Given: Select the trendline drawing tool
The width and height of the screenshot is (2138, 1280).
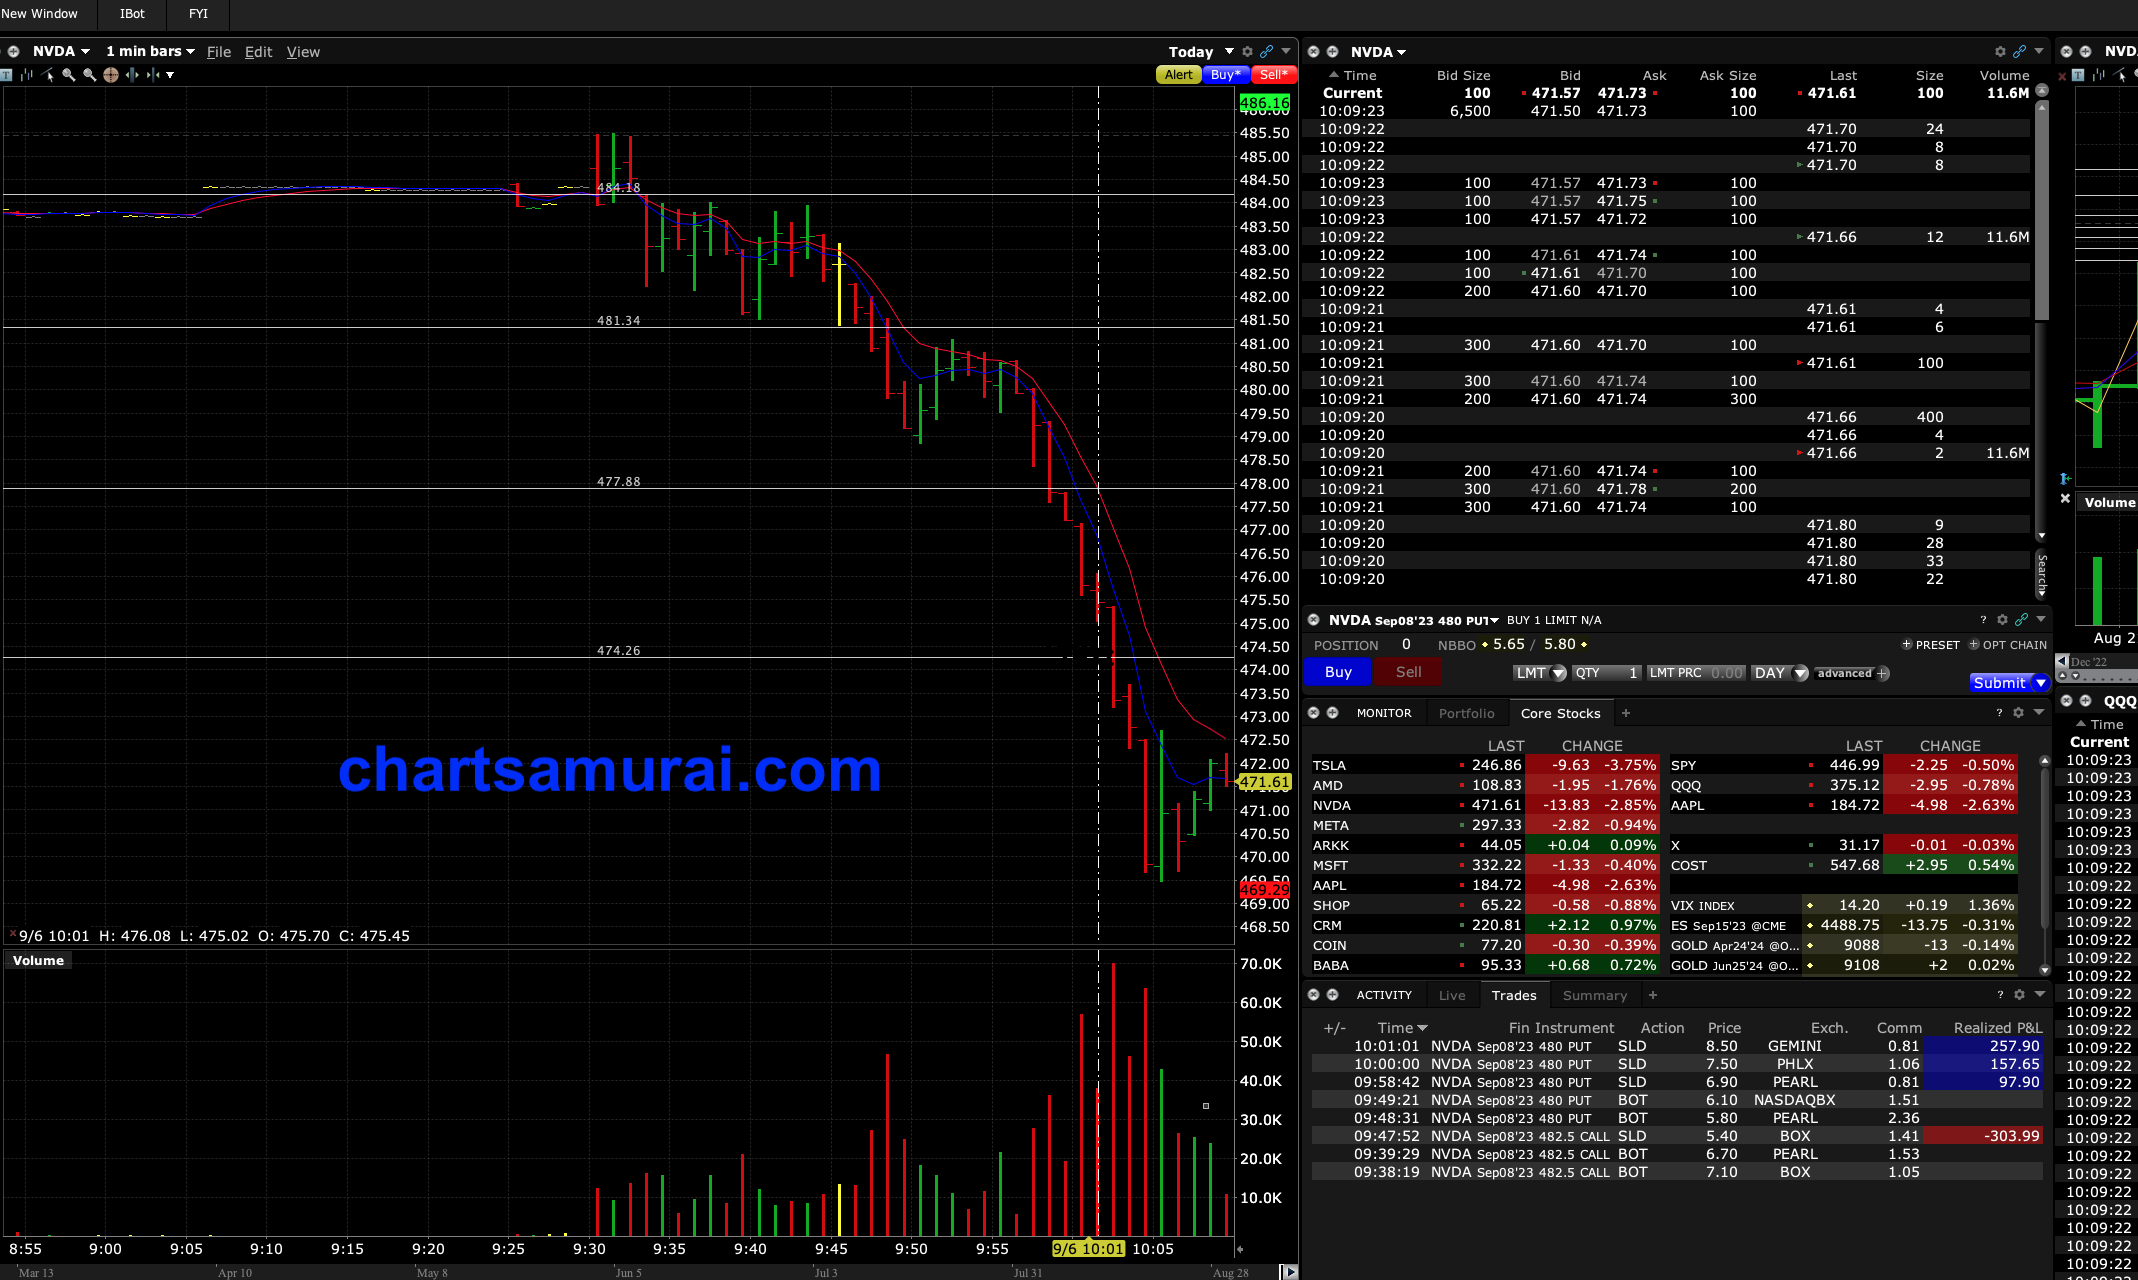Looking at the screenshot, I should tap(48, 75).
